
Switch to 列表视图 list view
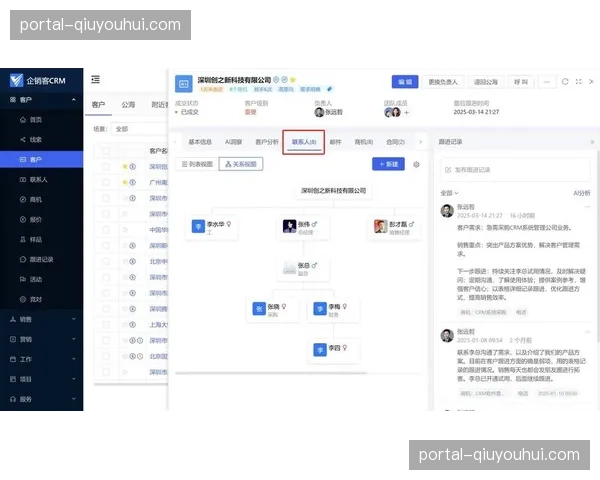(197, 164)
